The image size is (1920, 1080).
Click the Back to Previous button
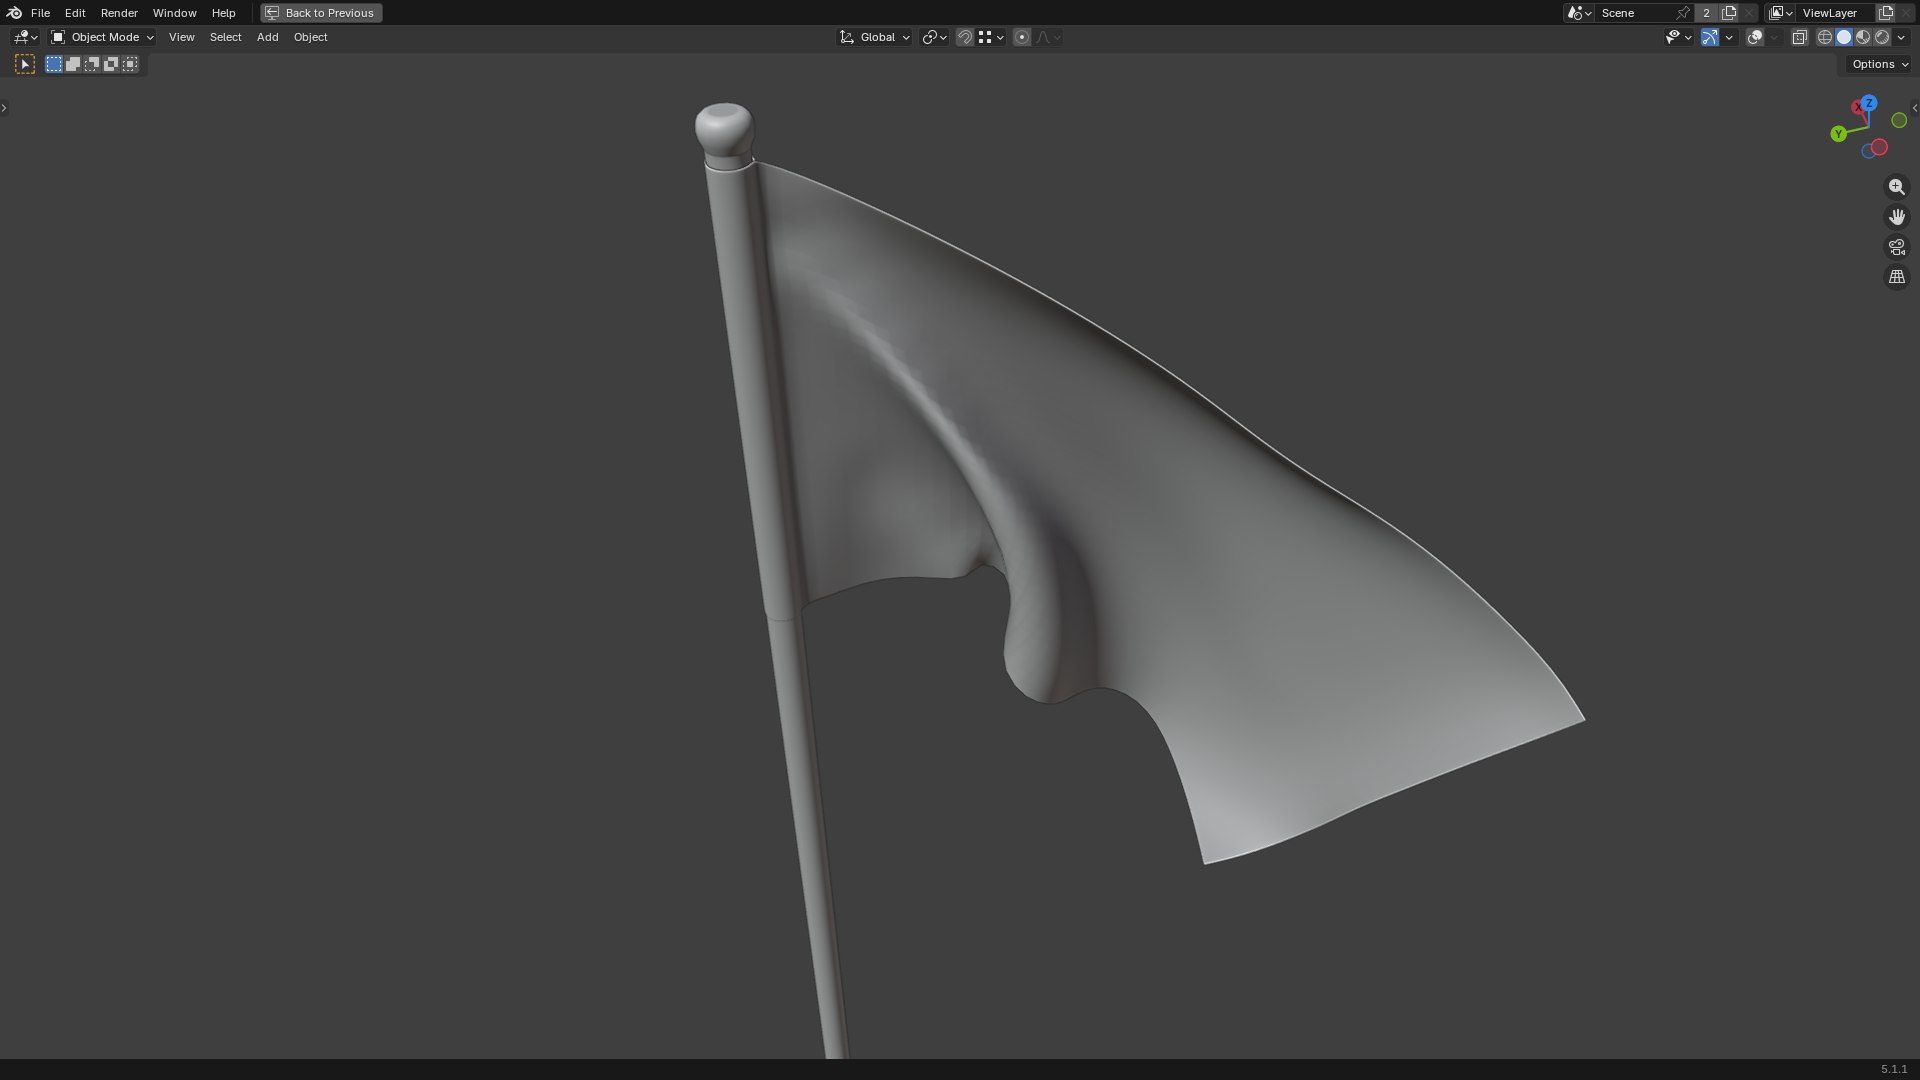coord(321,13)
